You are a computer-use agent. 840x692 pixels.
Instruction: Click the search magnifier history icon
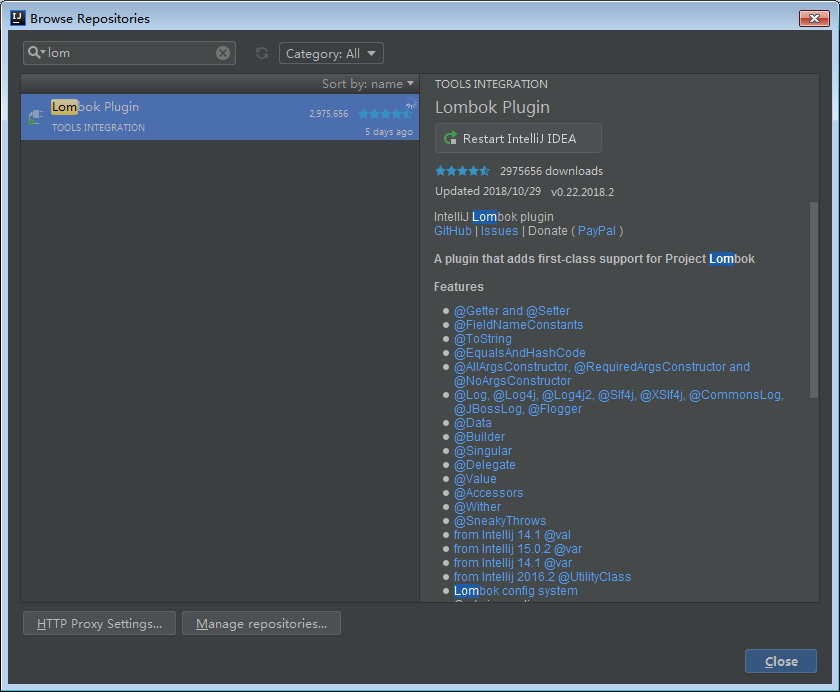point(36,52)
